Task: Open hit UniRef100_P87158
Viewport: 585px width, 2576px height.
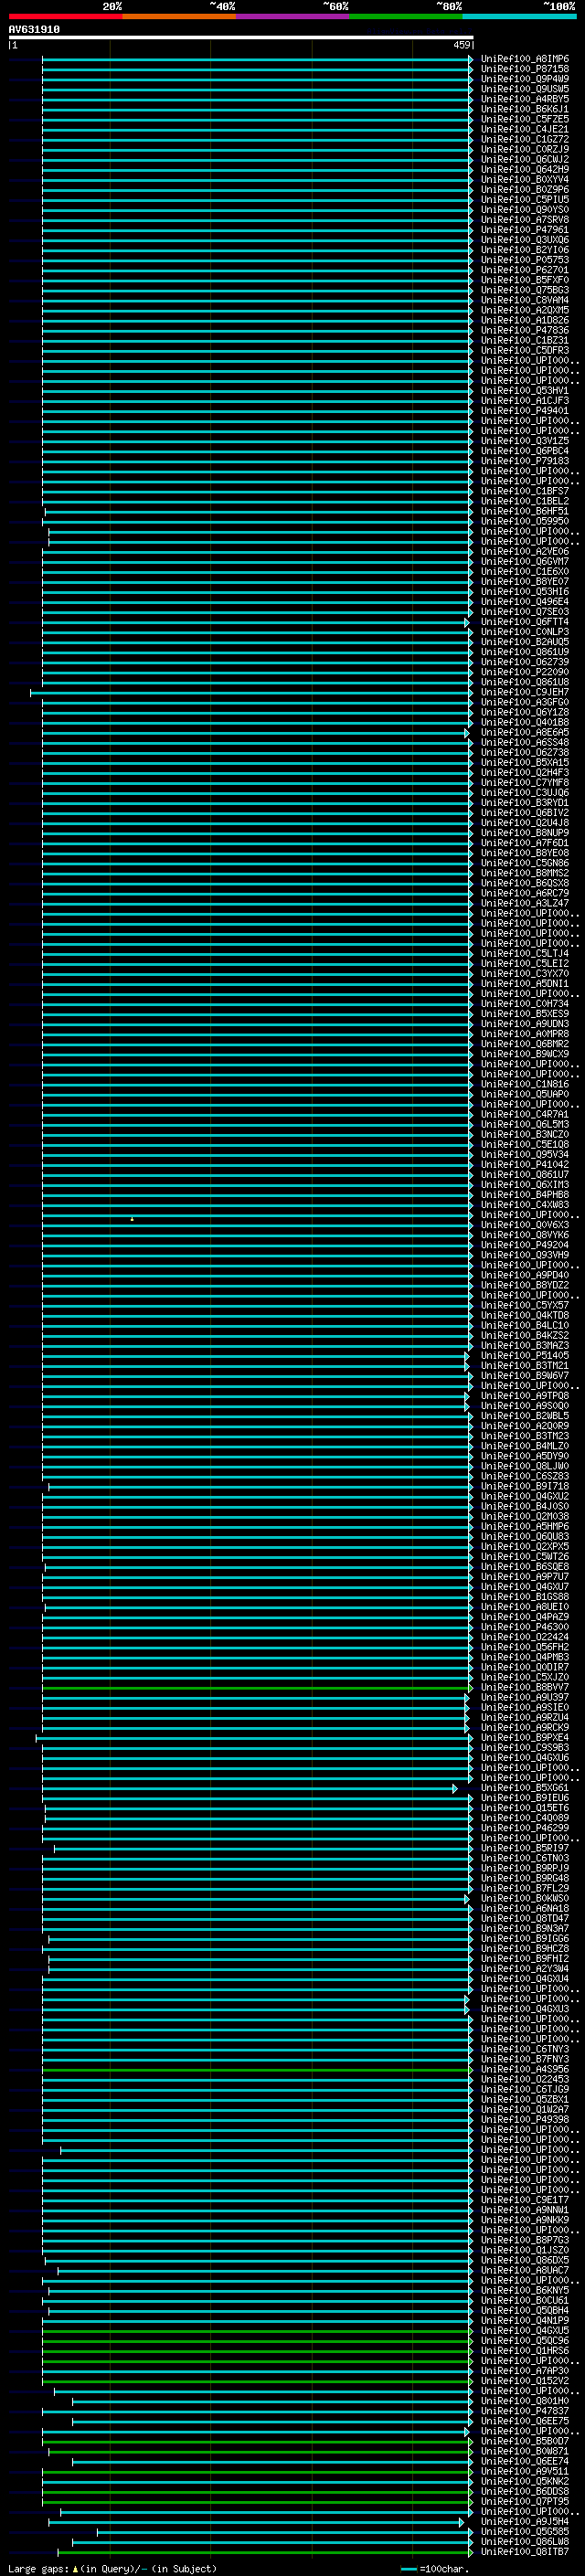Action: click(524, 69)
